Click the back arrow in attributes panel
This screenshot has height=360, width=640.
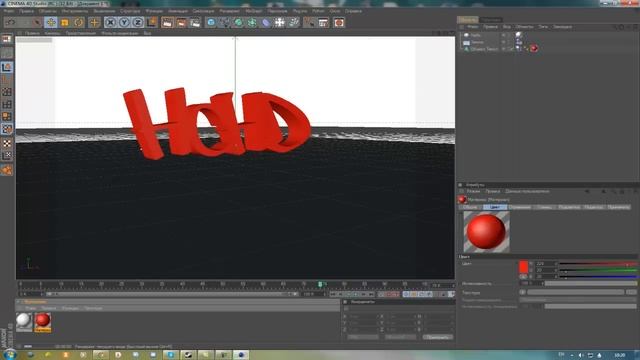point(587,191)
